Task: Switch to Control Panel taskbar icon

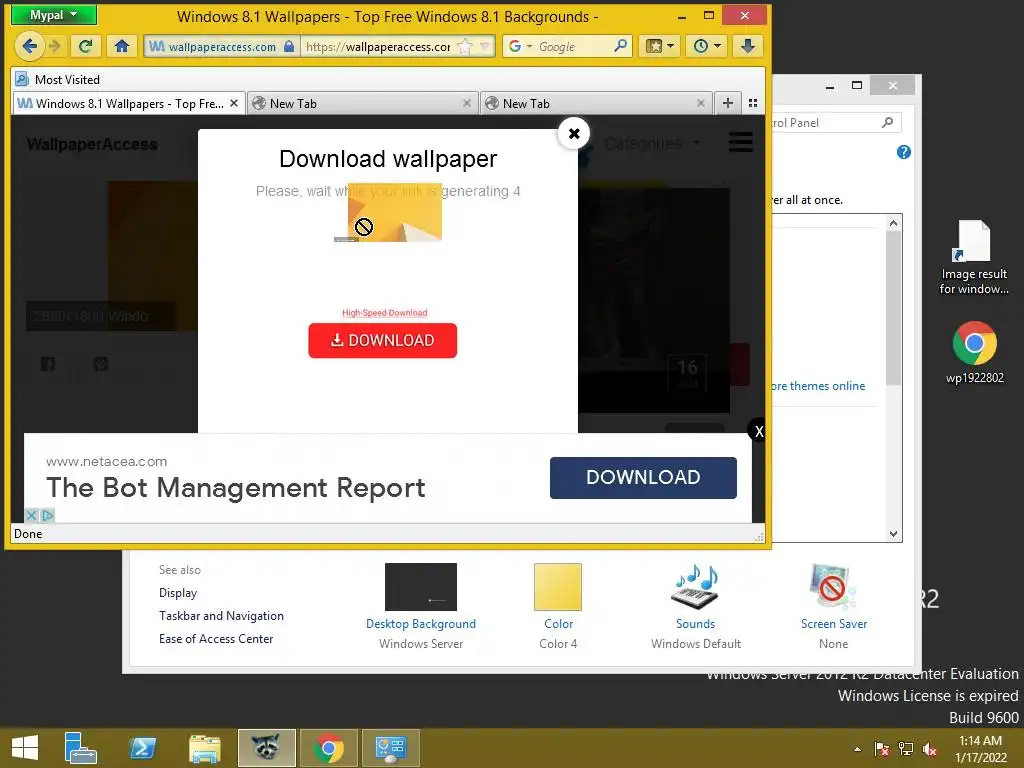Action: point(391,748)
